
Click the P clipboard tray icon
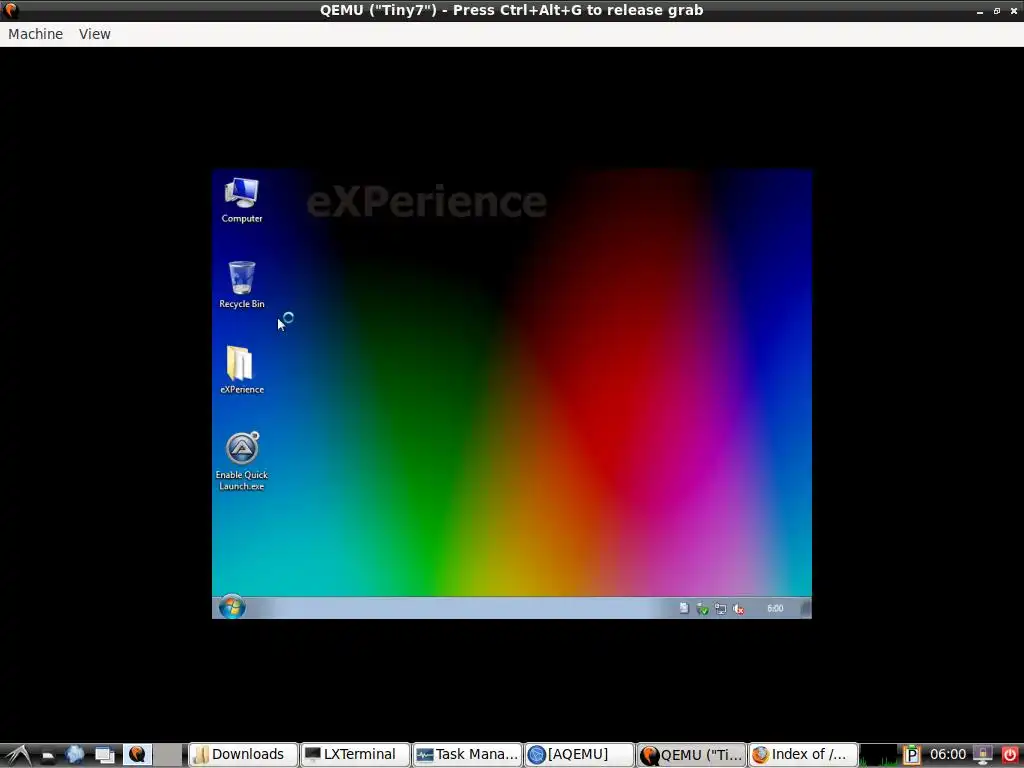[912, 755]
